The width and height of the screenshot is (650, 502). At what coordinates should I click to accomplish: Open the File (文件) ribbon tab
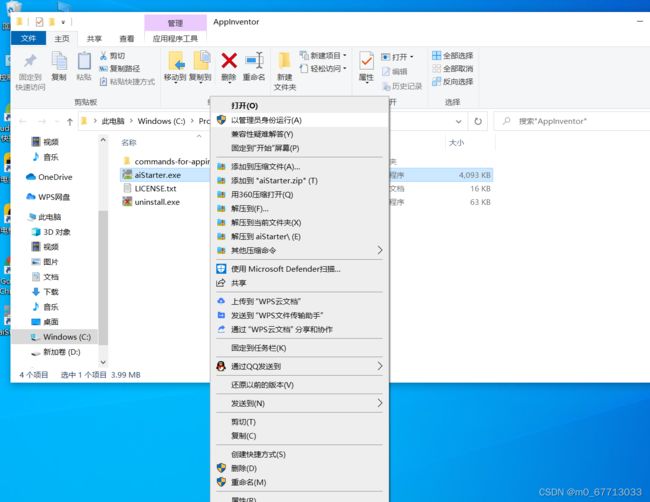[x=28, y=39]
